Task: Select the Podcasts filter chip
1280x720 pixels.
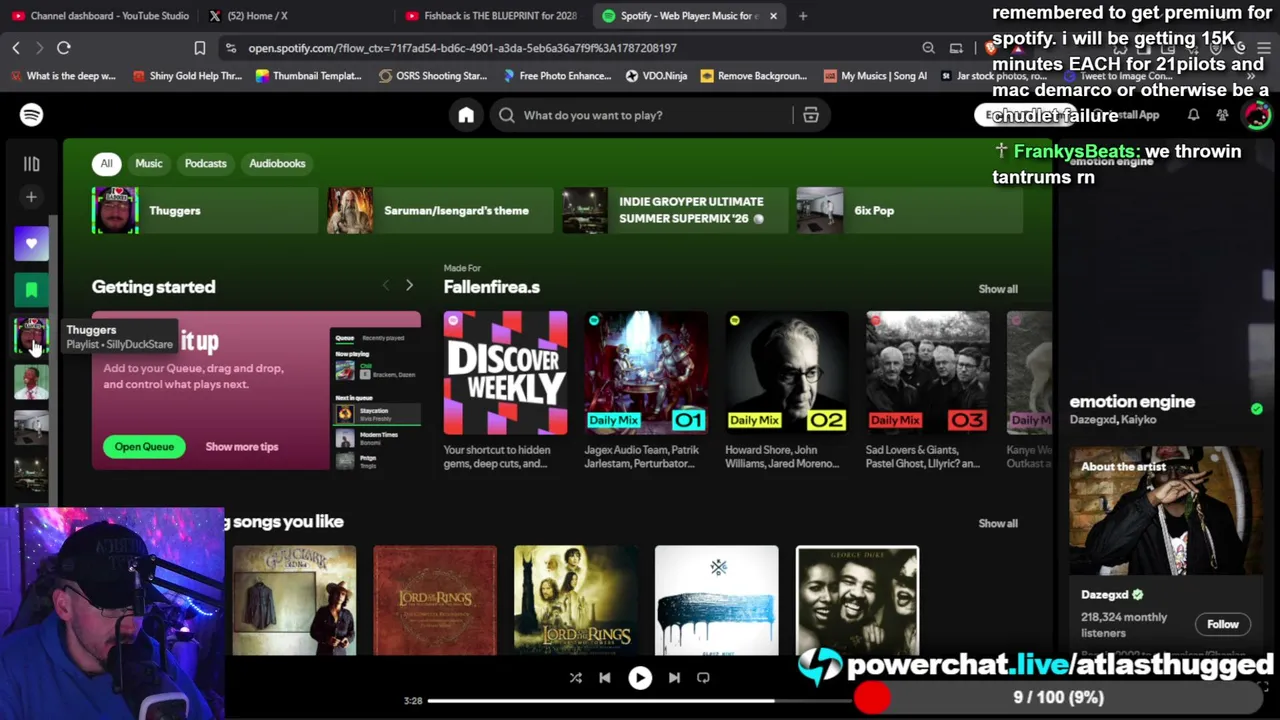Action: coord(206,163)
